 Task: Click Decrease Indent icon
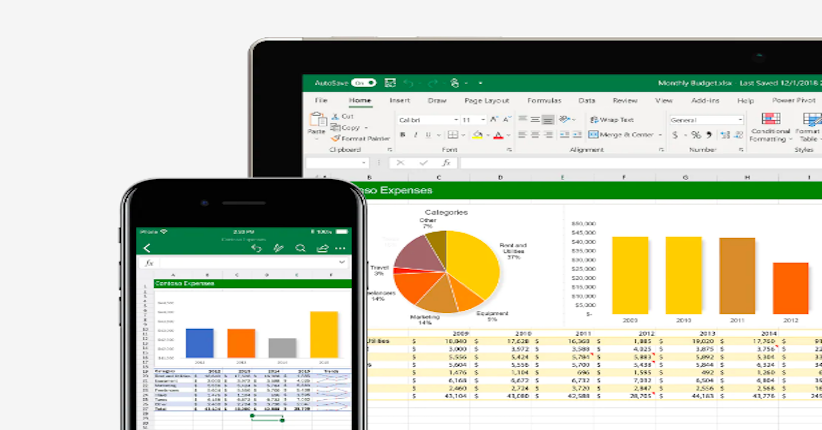(565, 135)
